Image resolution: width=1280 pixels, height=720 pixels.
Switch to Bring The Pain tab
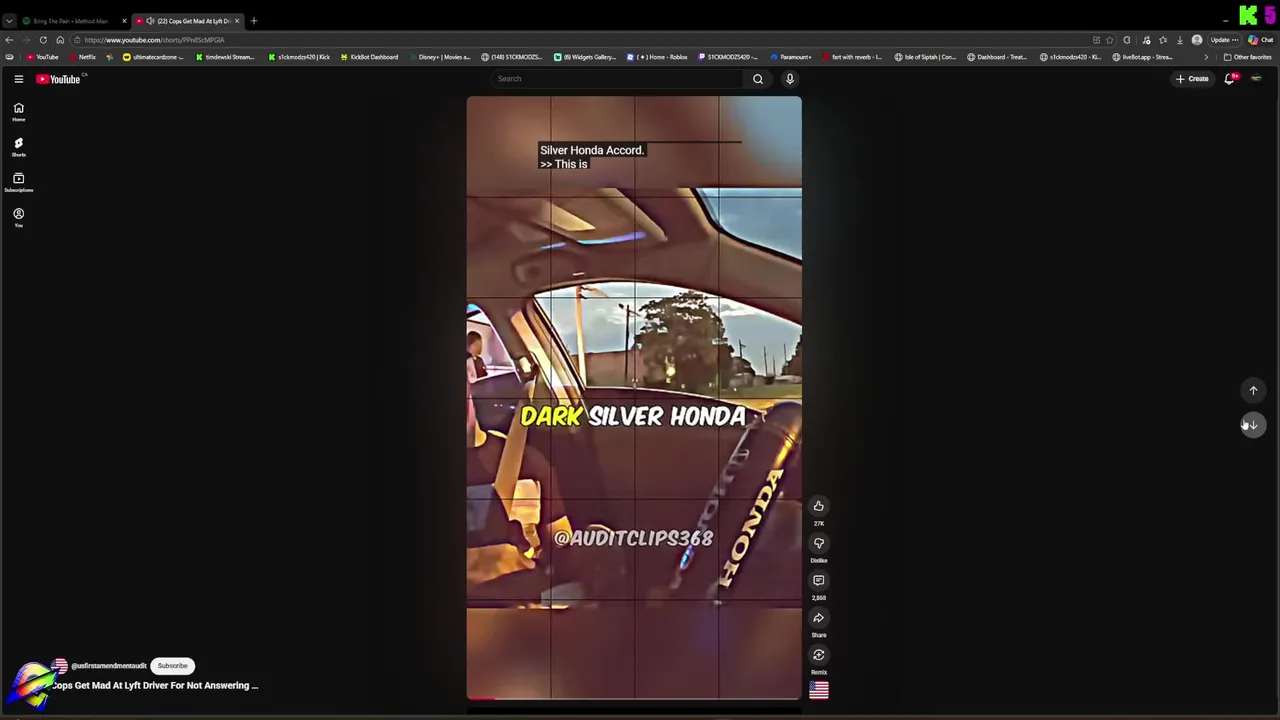[x=70, y=21]
